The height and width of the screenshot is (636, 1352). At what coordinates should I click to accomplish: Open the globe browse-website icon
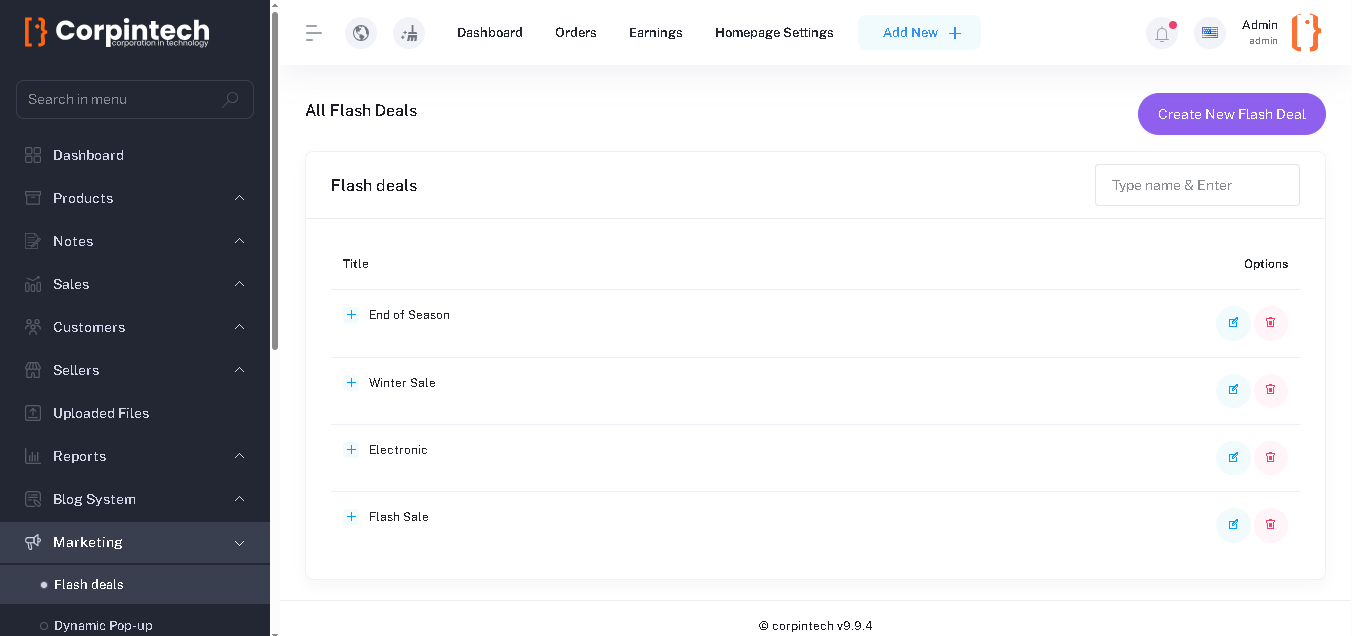pyautogui.click(x=361, y=33)
